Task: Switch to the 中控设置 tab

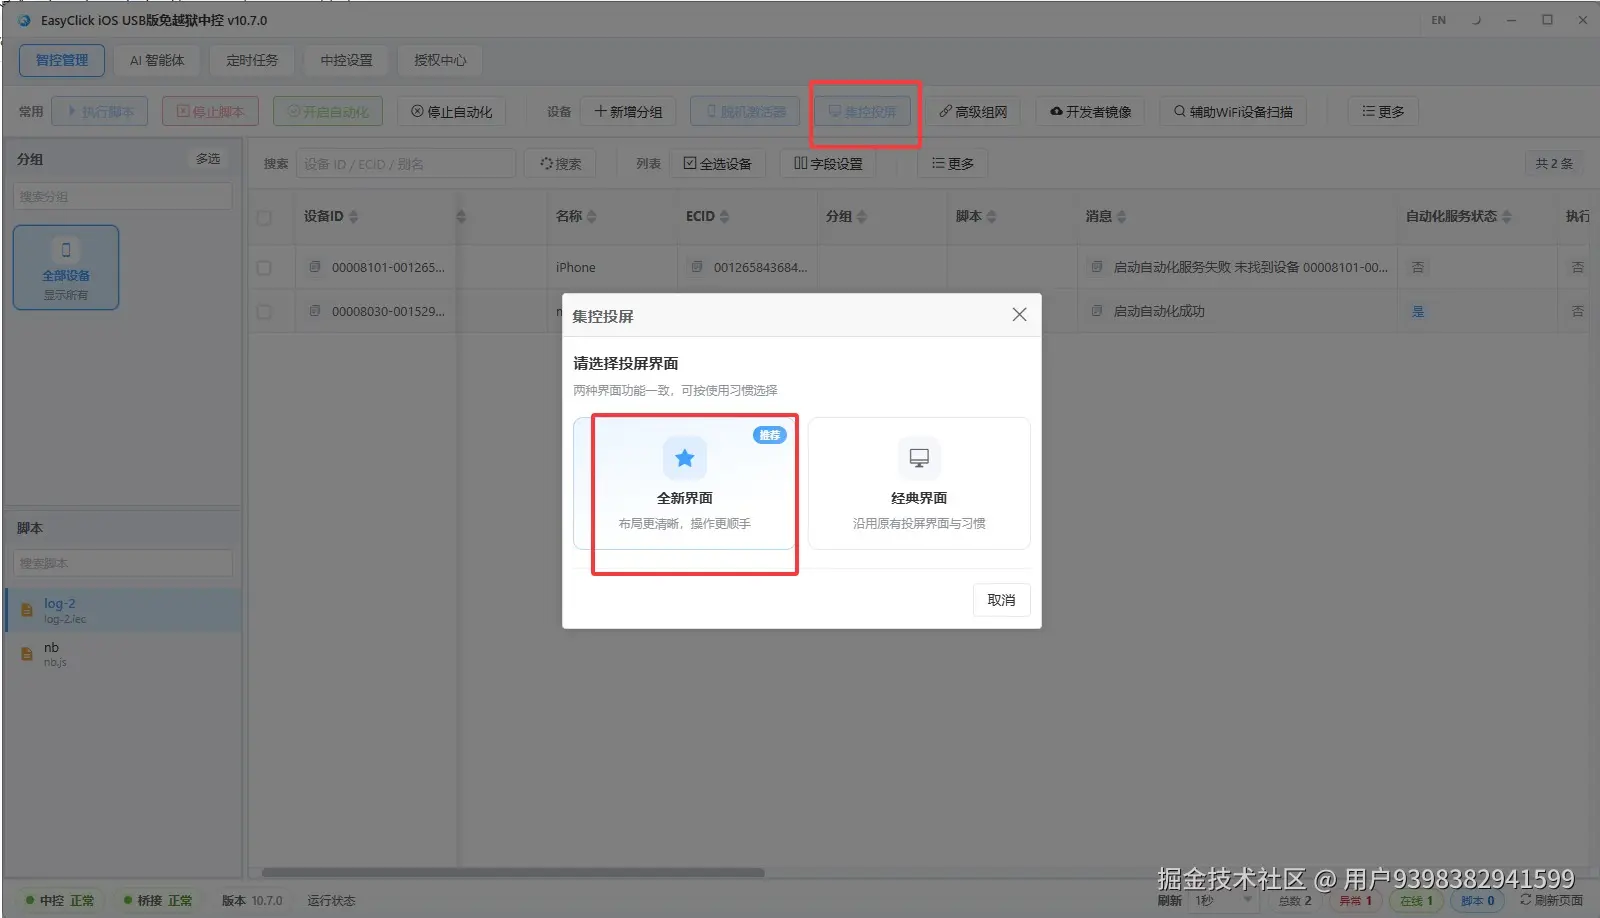Action: [x=346, y=60]
